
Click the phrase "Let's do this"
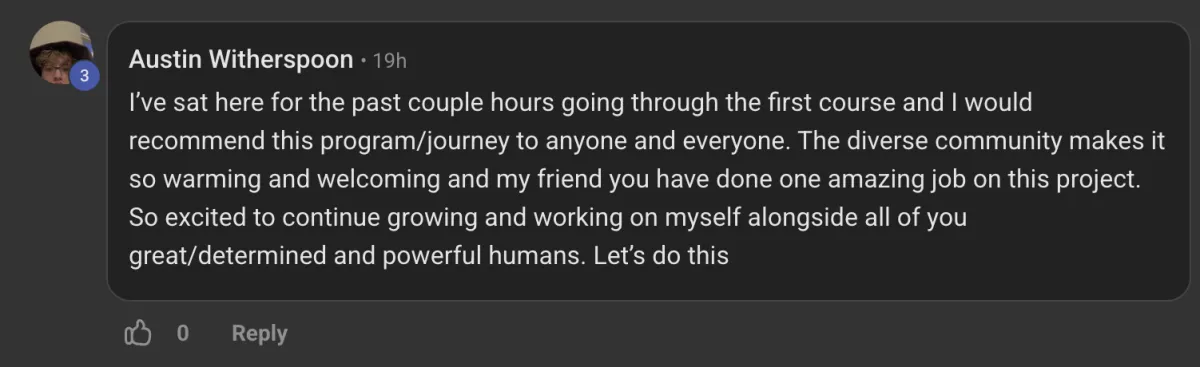(661, 255)
